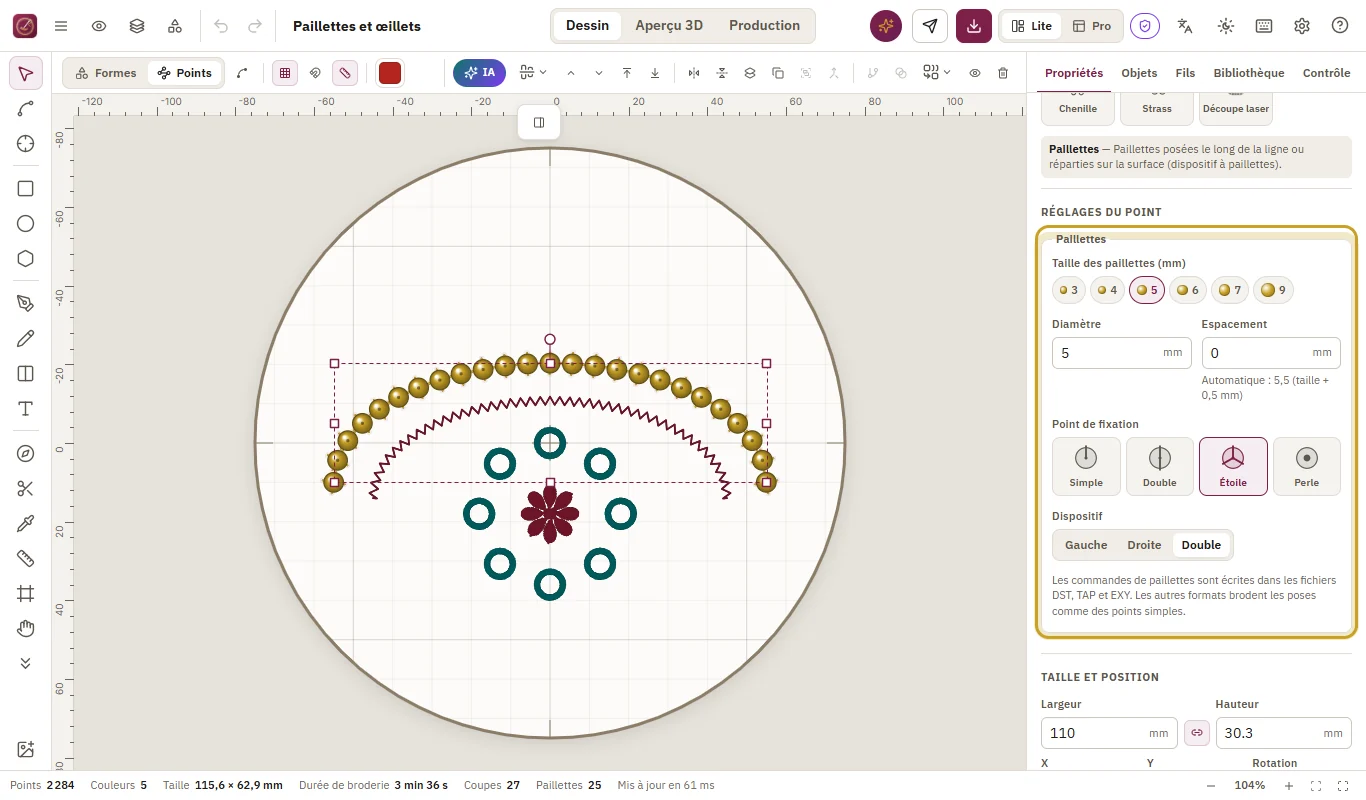Select the Text tool in left toolbar
This screenshot has height=800, width=1366.
(26, 409)
